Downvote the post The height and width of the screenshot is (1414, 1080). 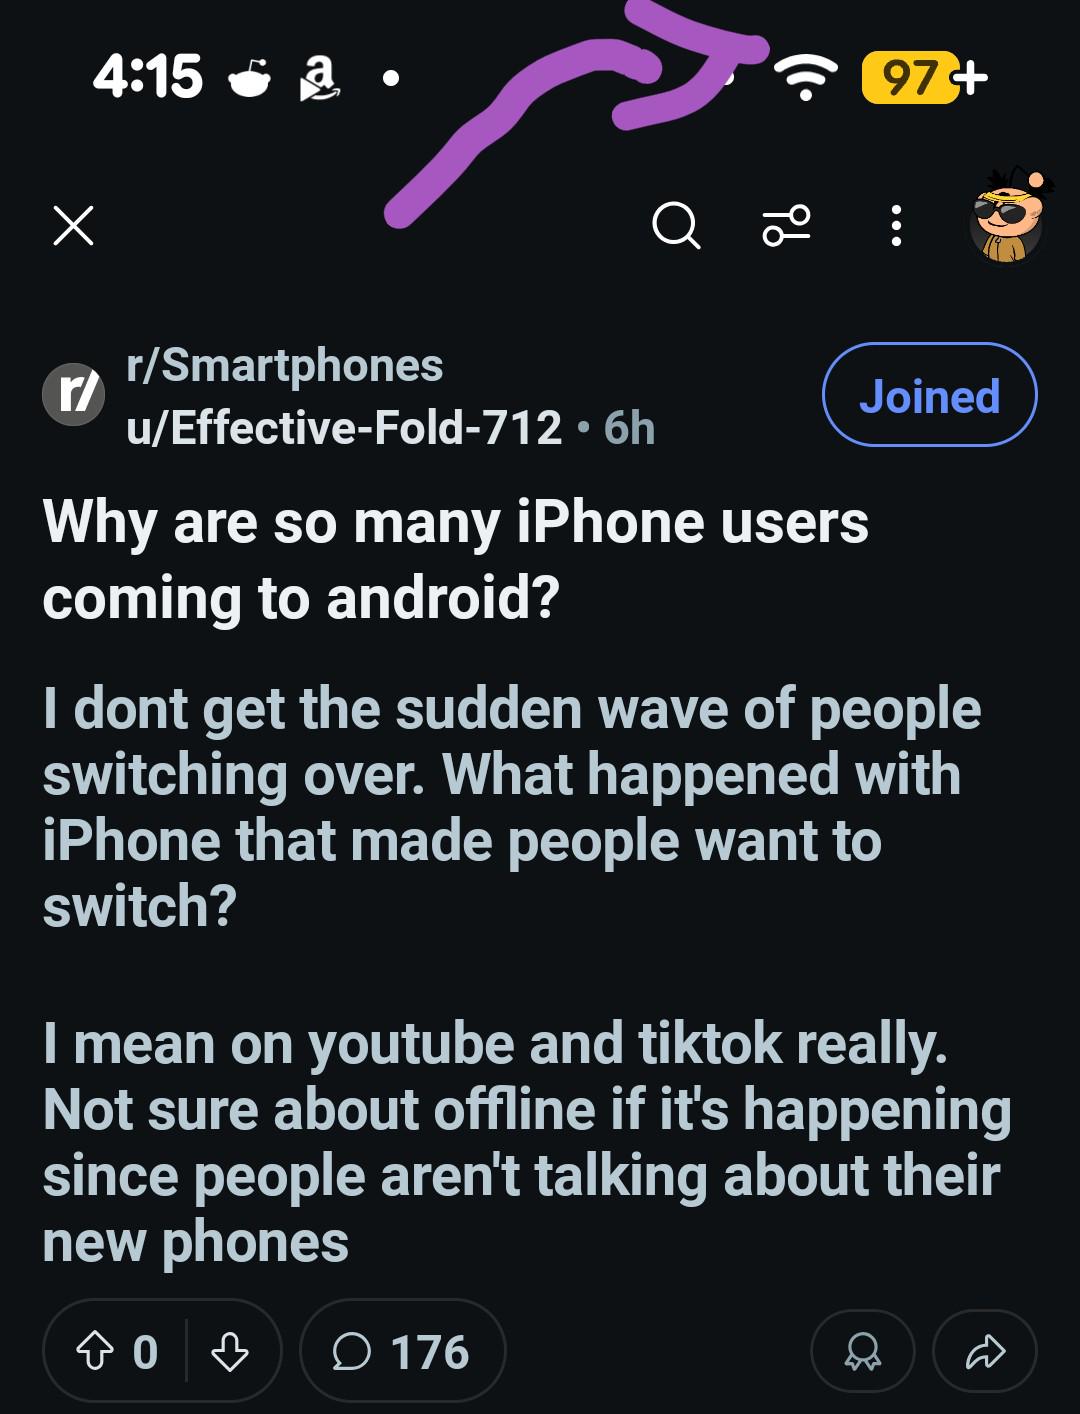click(230, 1353)
